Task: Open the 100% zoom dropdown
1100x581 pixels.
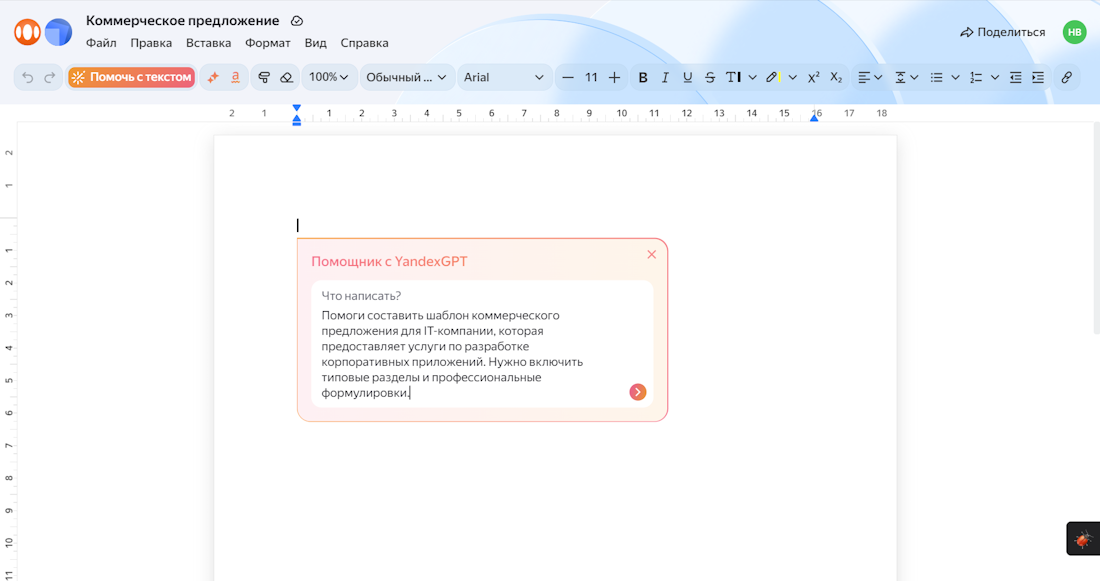Action: [329, 77]
